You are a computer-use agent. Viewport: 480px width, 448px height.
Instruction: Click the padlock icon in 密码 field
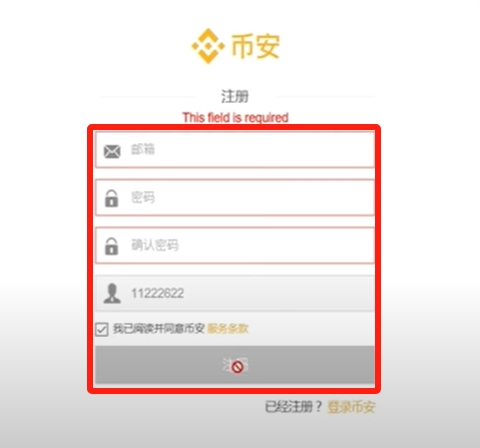(112, 199)
